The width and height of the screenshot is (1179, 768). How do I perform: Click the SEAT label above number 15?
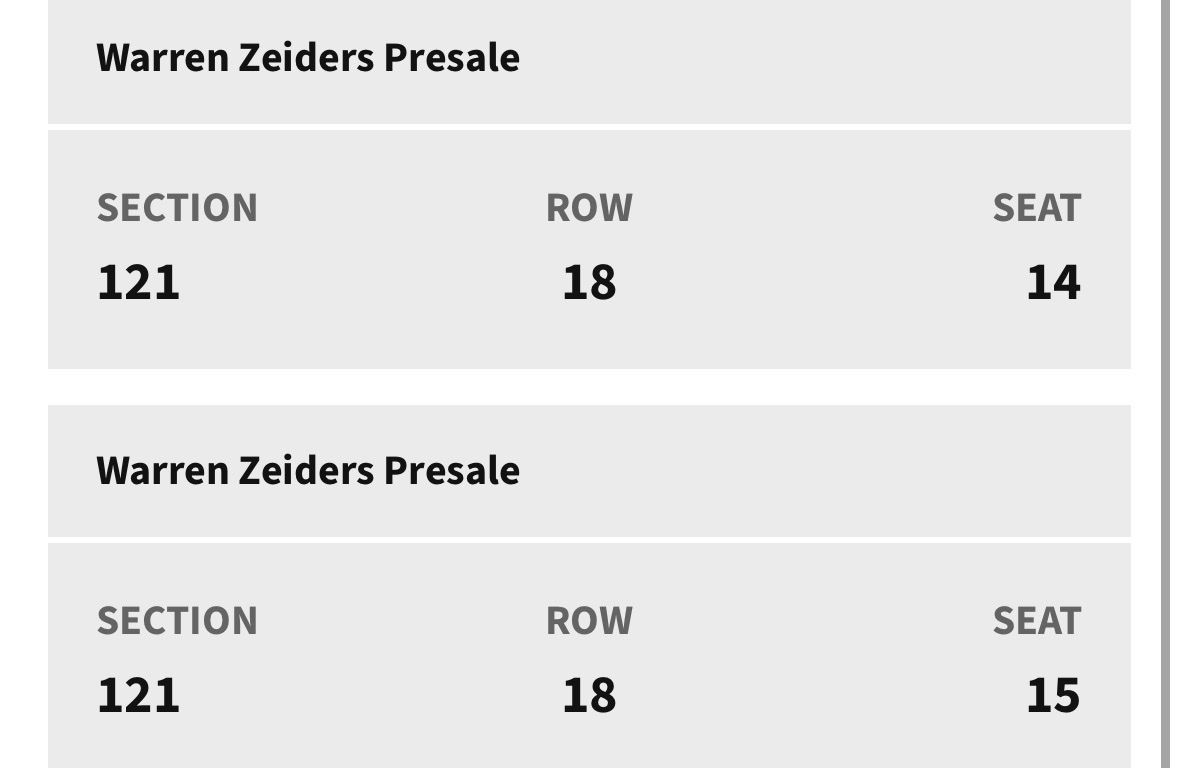(x=1036, y=621)
